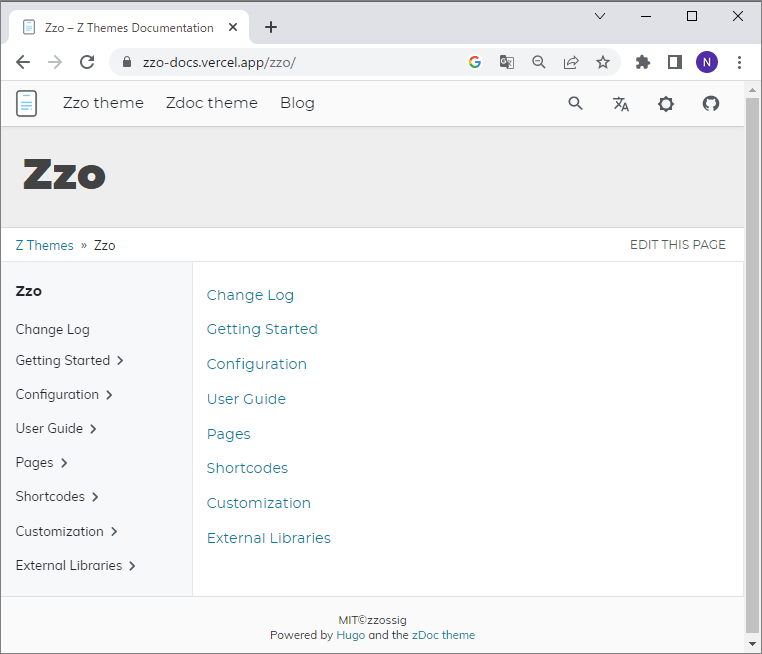
Task: Expand the Configuration sidebar section
Action: point(109,395)
